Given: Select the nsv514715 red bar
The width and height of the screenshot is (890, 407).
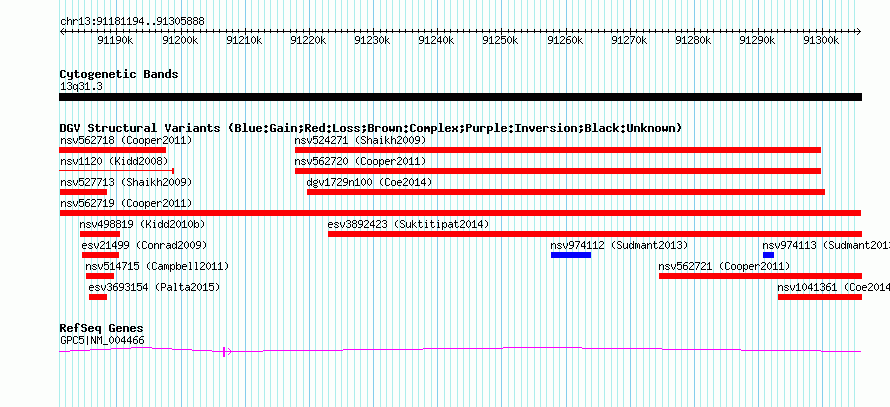Looking at the screenshot, I should click(x=100, y=276).
